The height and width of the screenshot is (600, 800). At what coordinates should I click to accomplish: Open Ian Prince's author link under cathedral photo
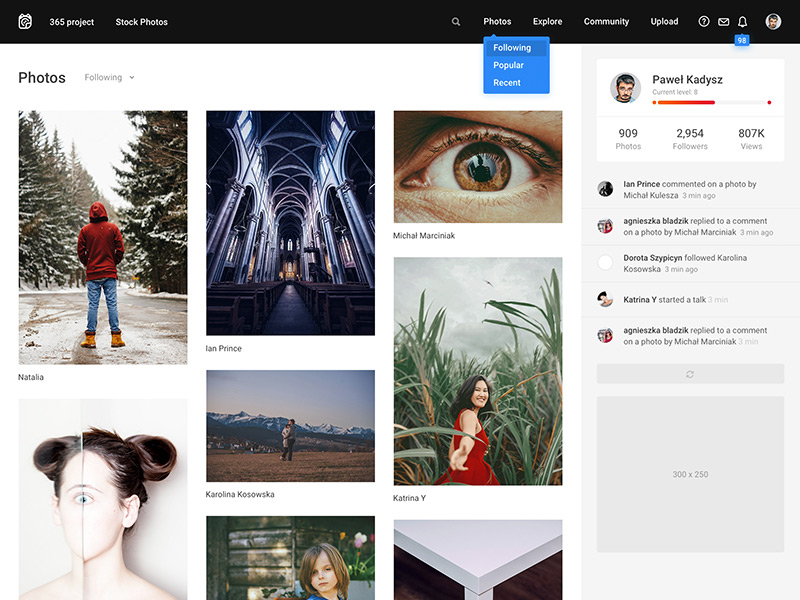tap(223, 349)
